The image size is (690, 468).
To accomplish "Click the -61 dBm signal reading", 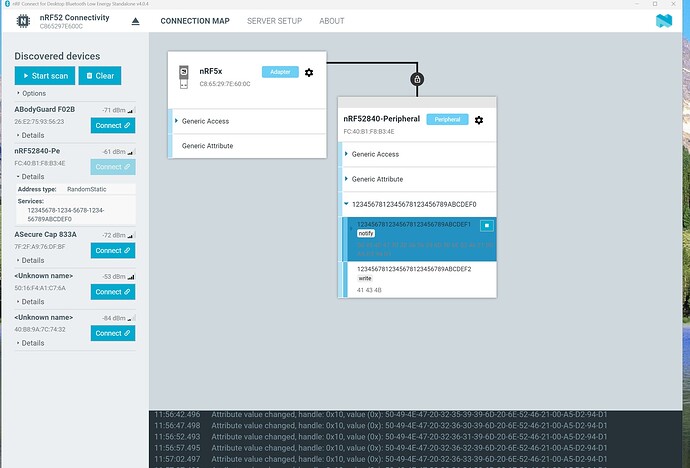I will [114, 152].
